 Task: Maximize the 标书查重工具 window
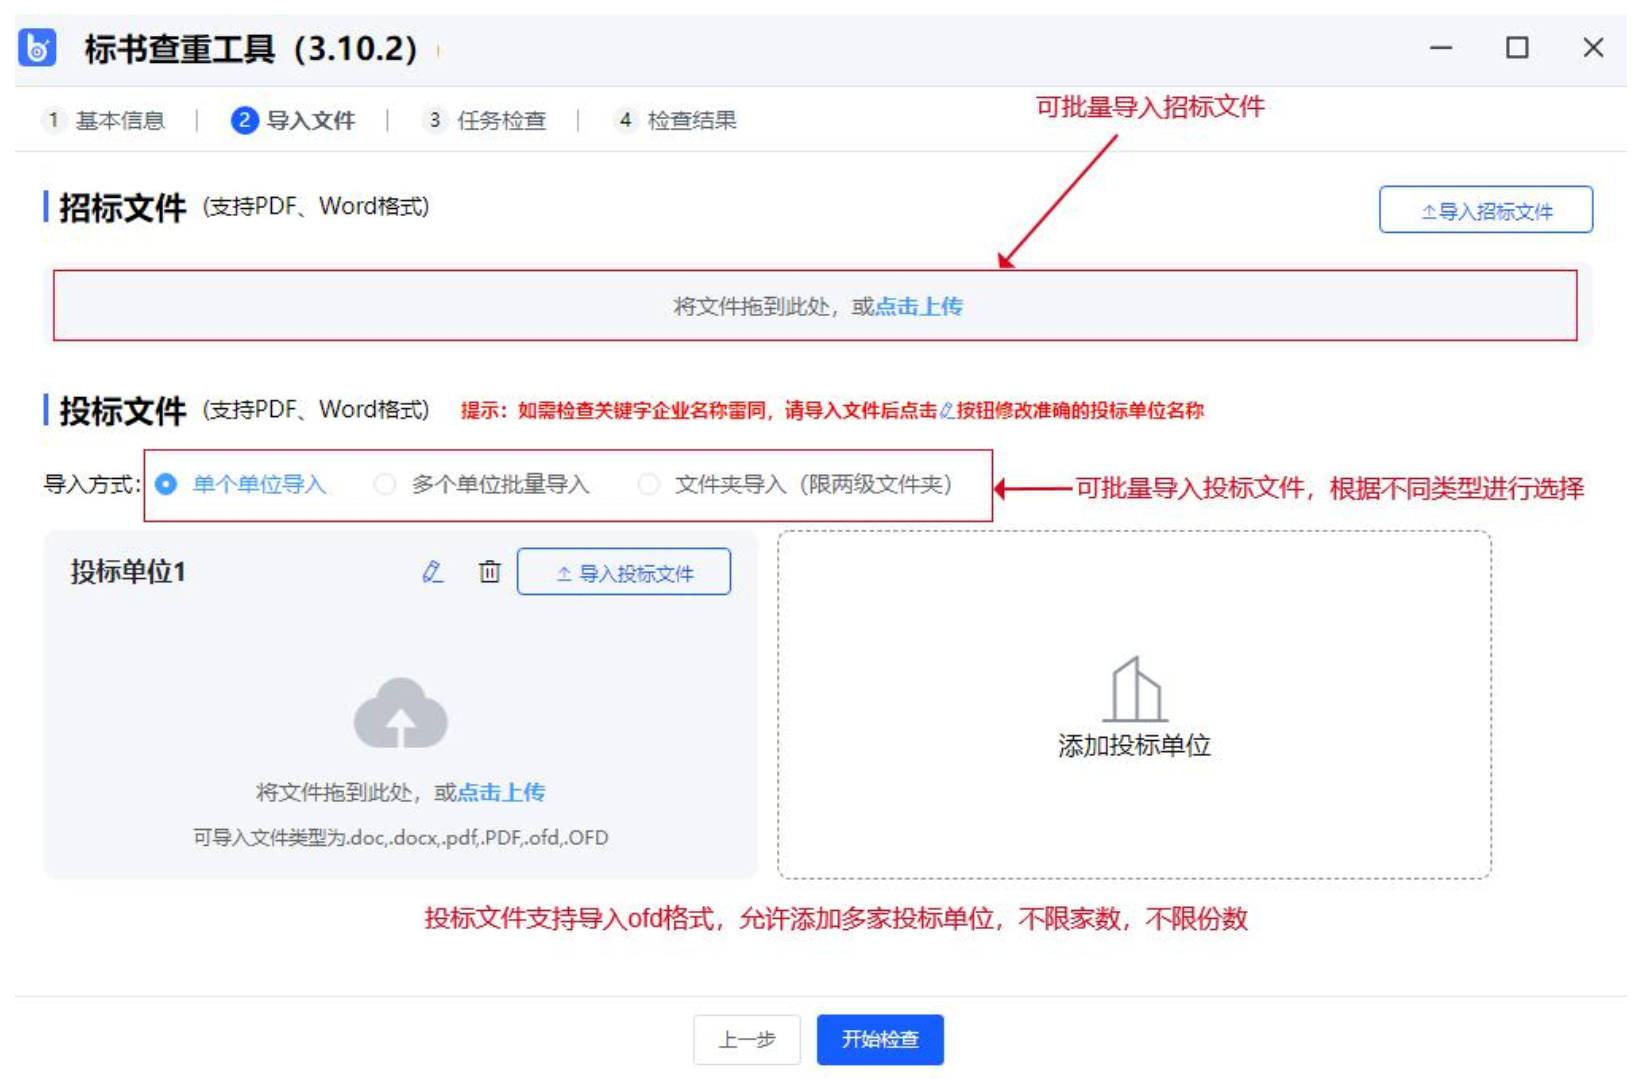[1517, 48]
